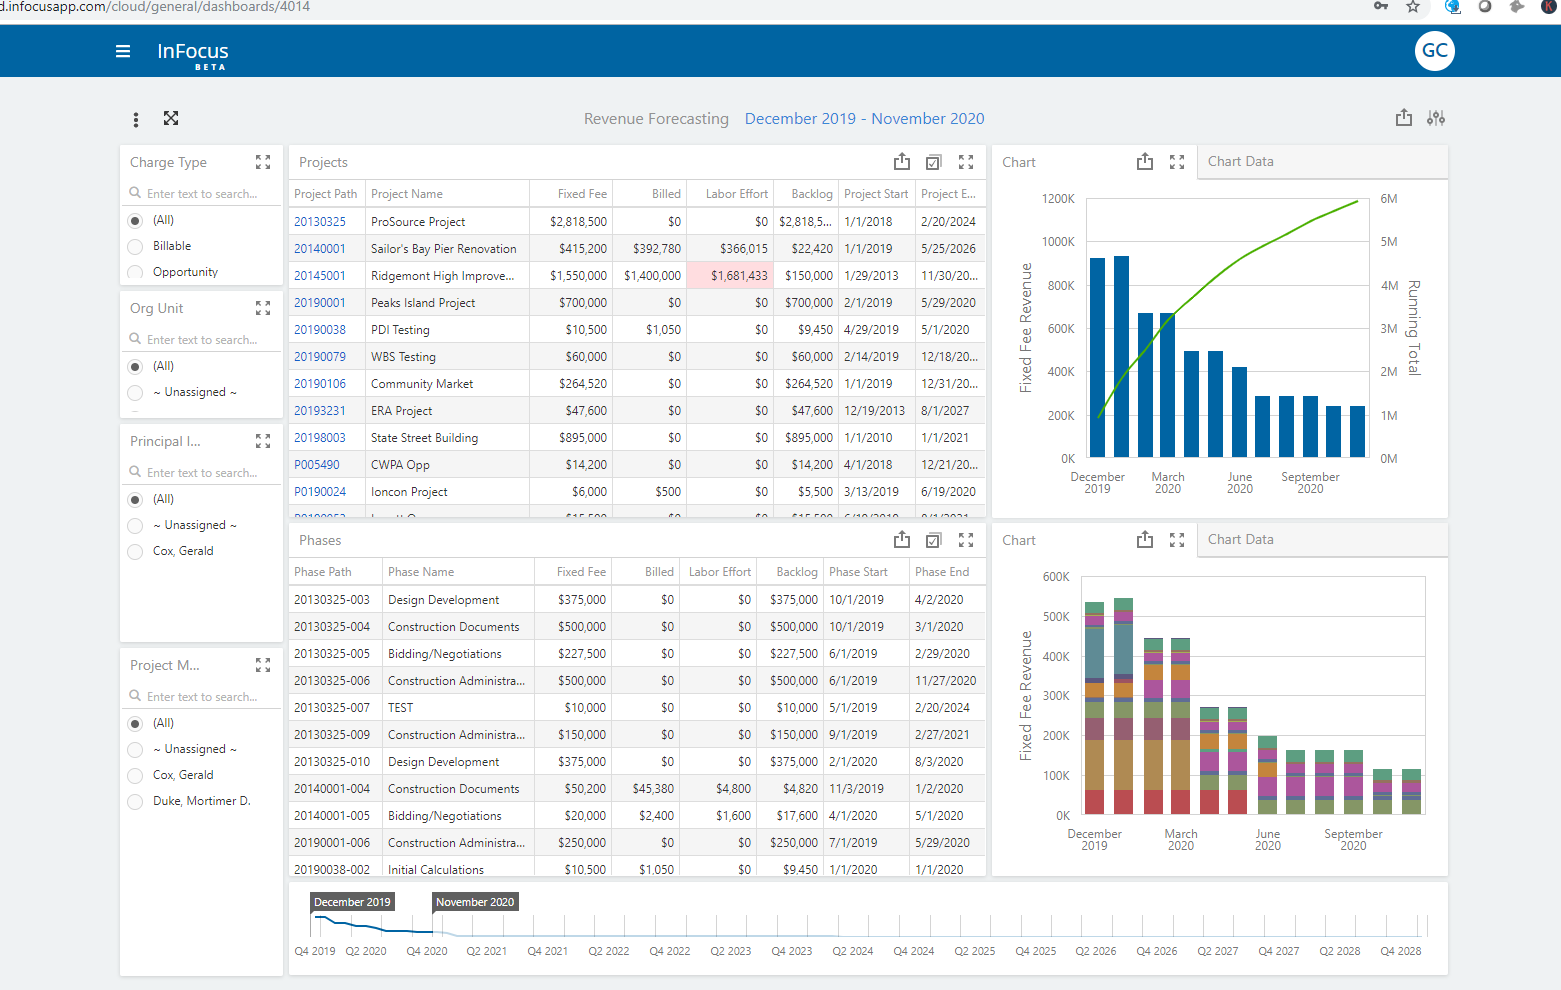This screenshot has width=1561, height=990.
Task: Switch to the Chart Data tab
Action: (1241, 161)
